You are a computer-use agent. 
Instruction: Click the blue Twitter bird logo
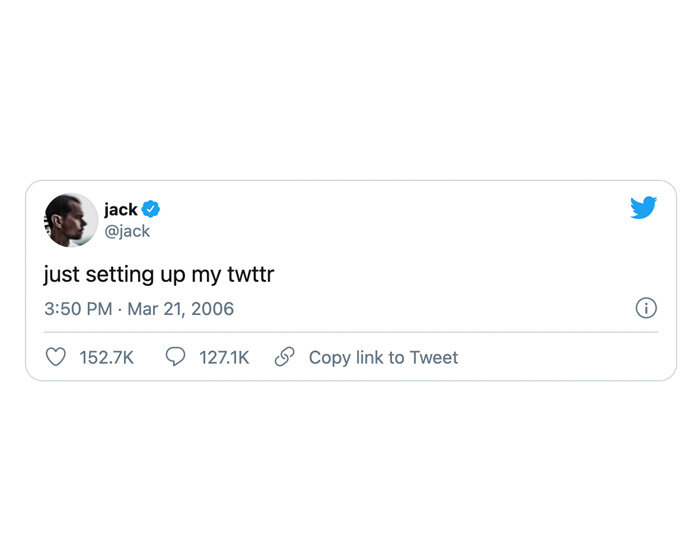(x=643, y=208)
